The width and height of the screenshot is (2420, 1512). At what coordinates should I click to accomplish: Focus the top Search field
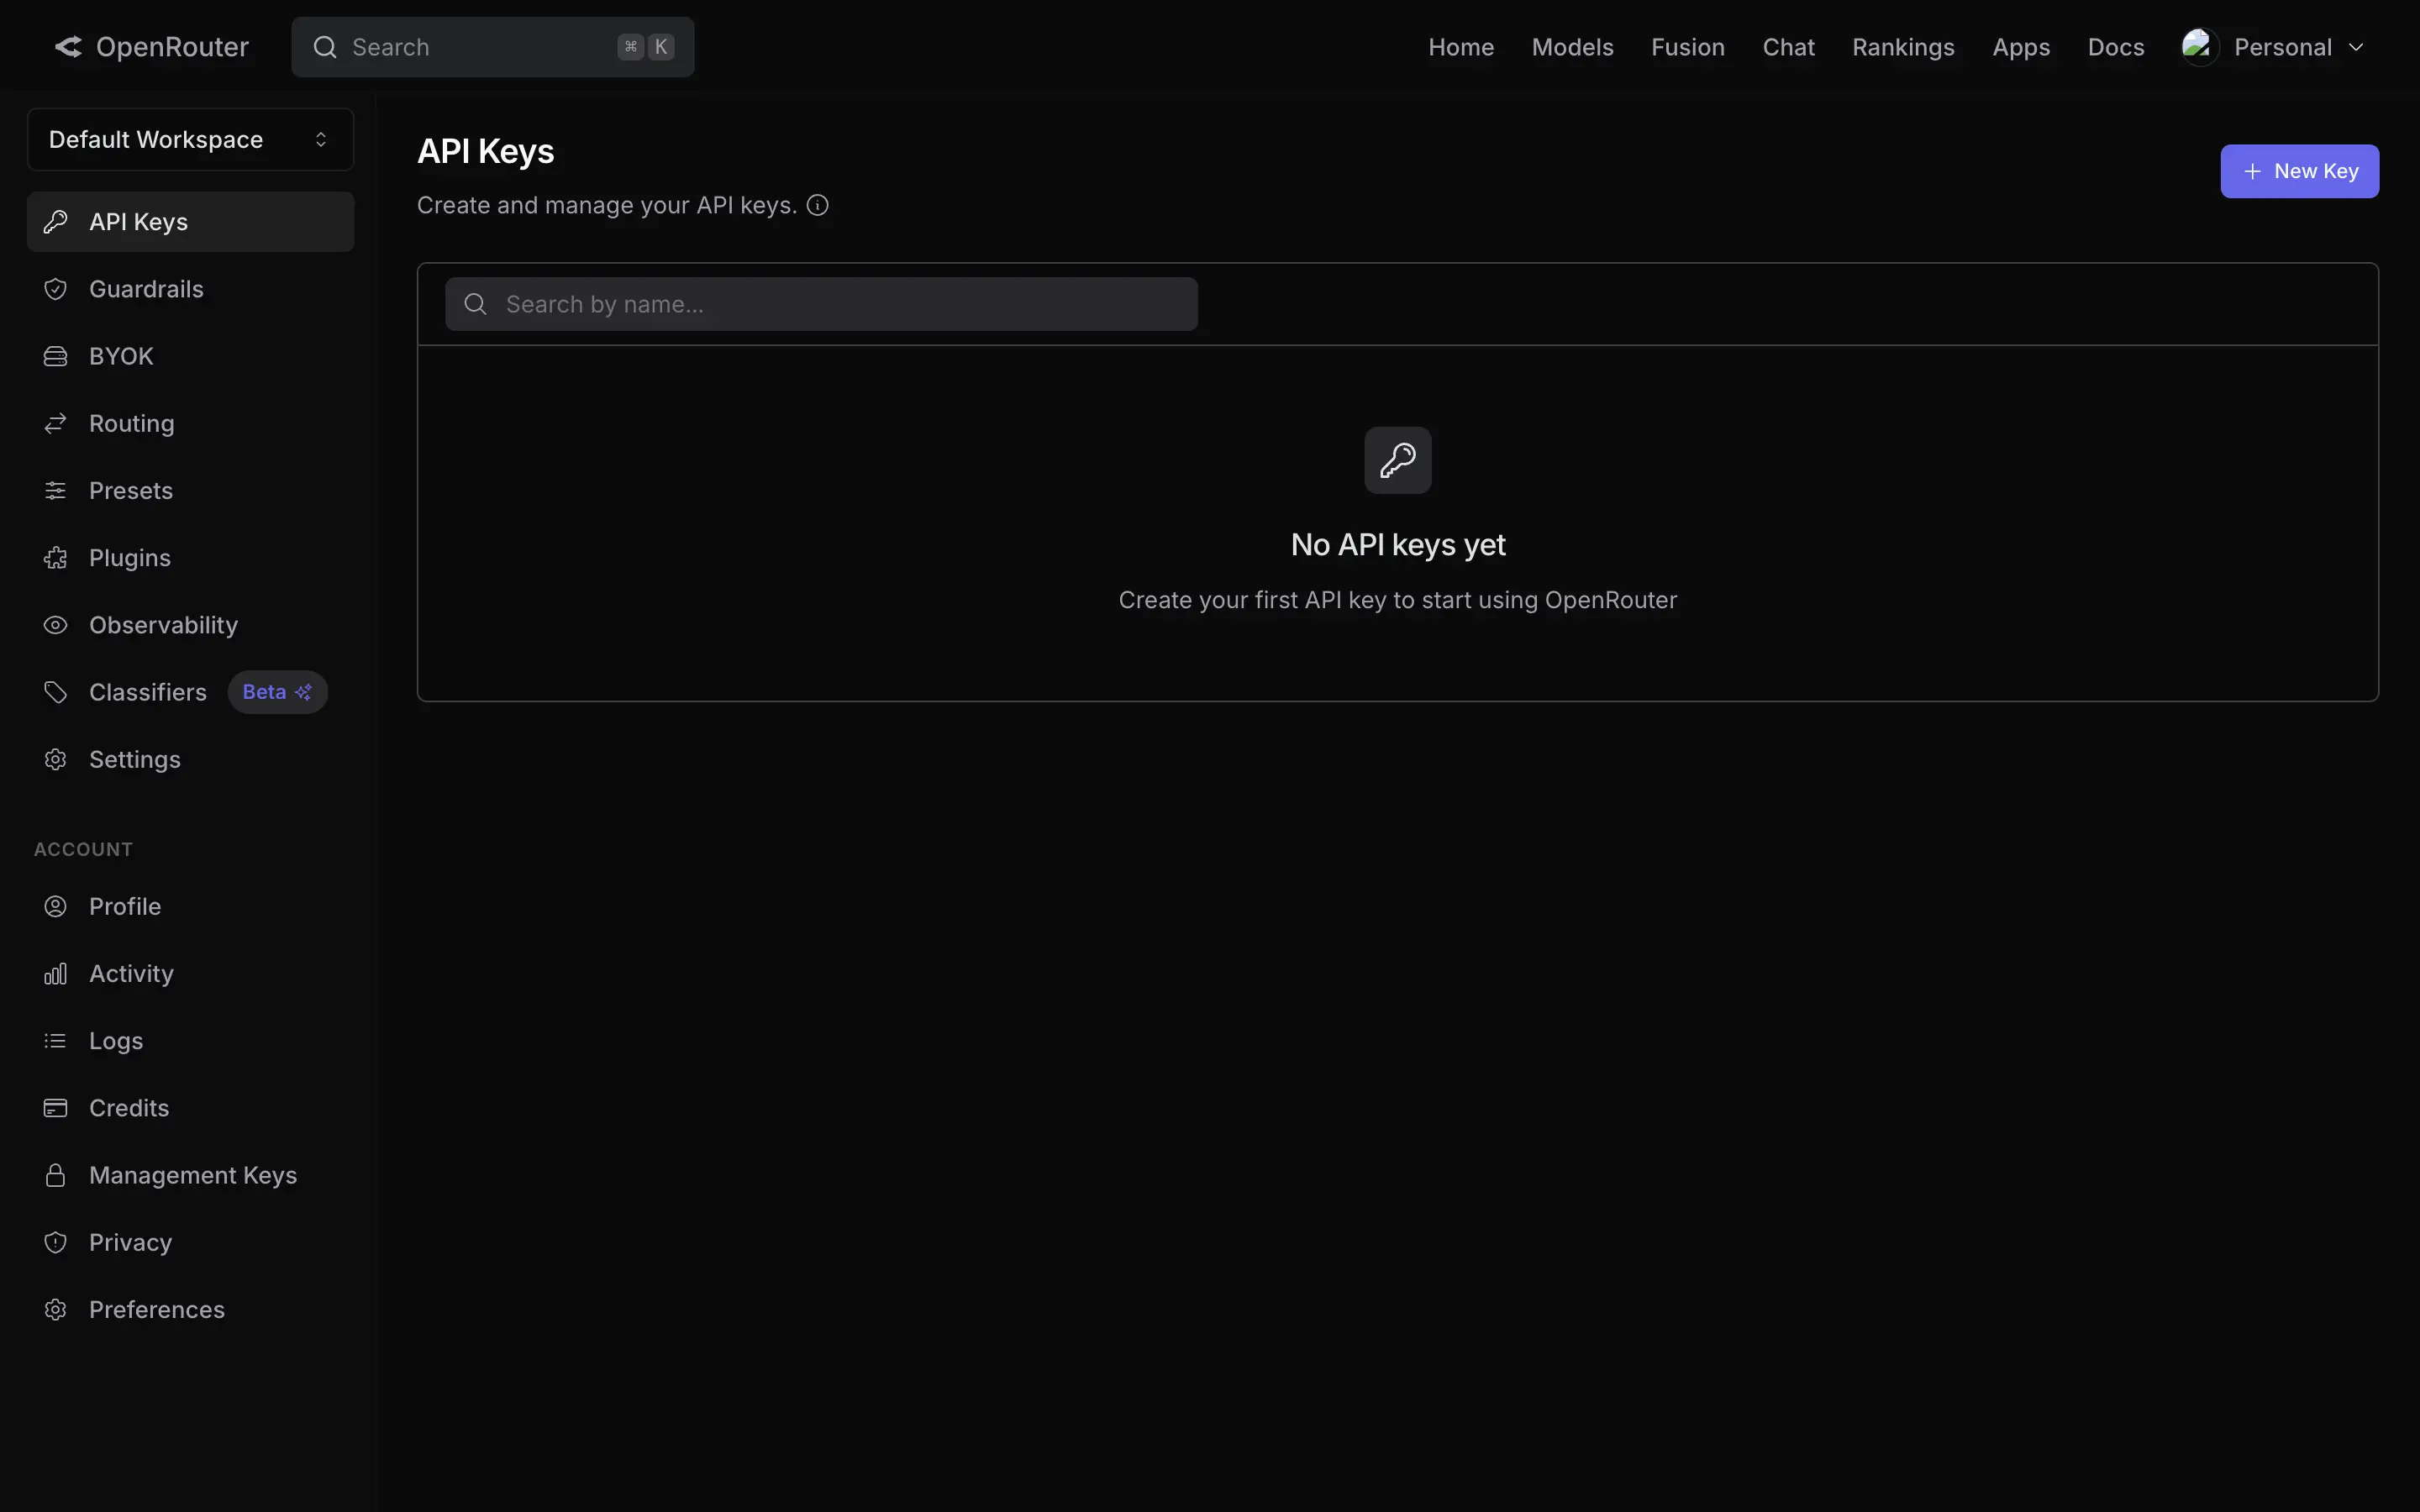(492, 47)
